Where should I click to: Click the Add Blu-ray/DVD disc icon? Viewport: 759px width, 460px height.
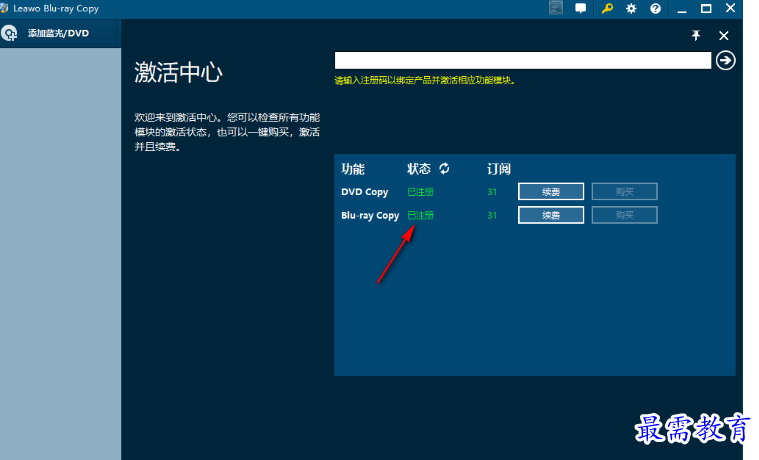tap(9, 33)
